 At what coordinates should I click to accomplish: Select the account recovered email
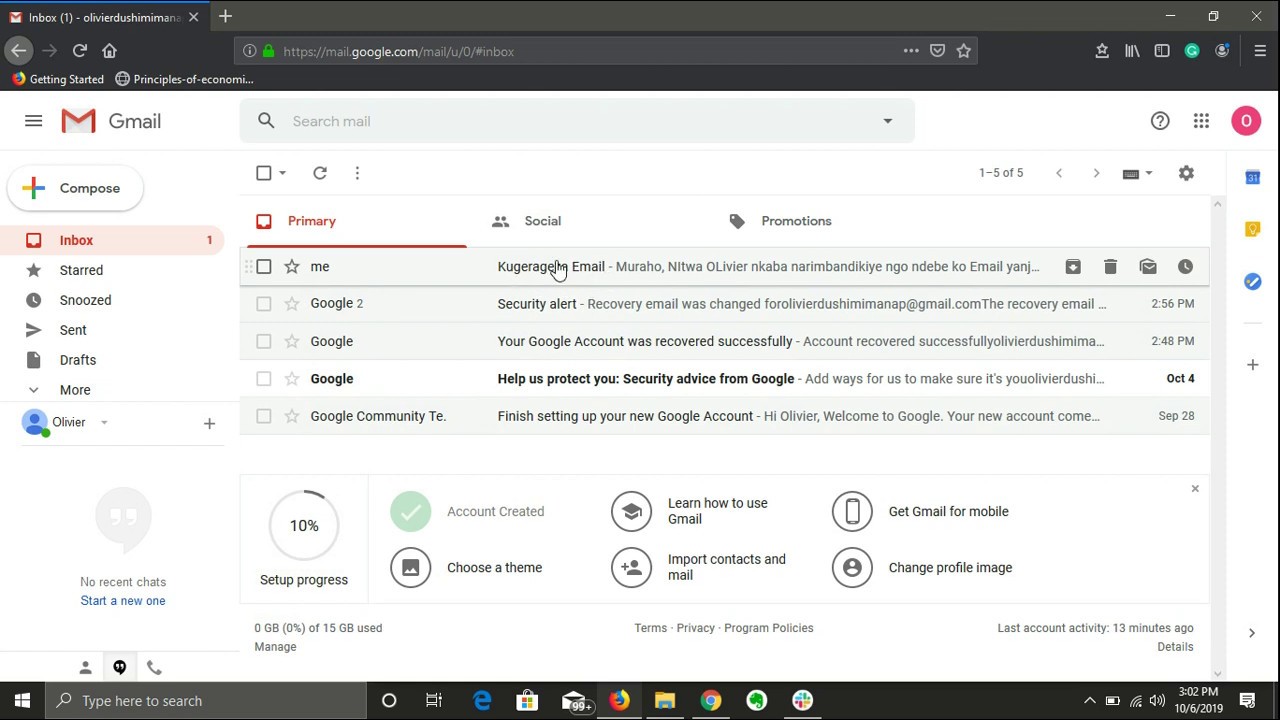pyautogui.click(x=264, y=341)
